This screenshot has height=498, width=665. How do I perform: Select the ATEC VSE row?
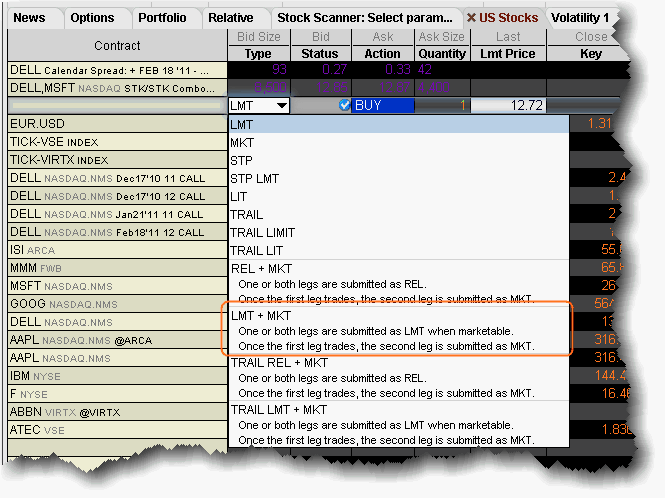point(117,430)
